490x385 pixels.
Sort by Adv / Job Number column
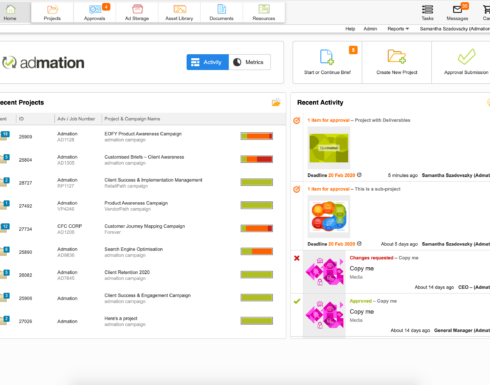coord(76,119)
